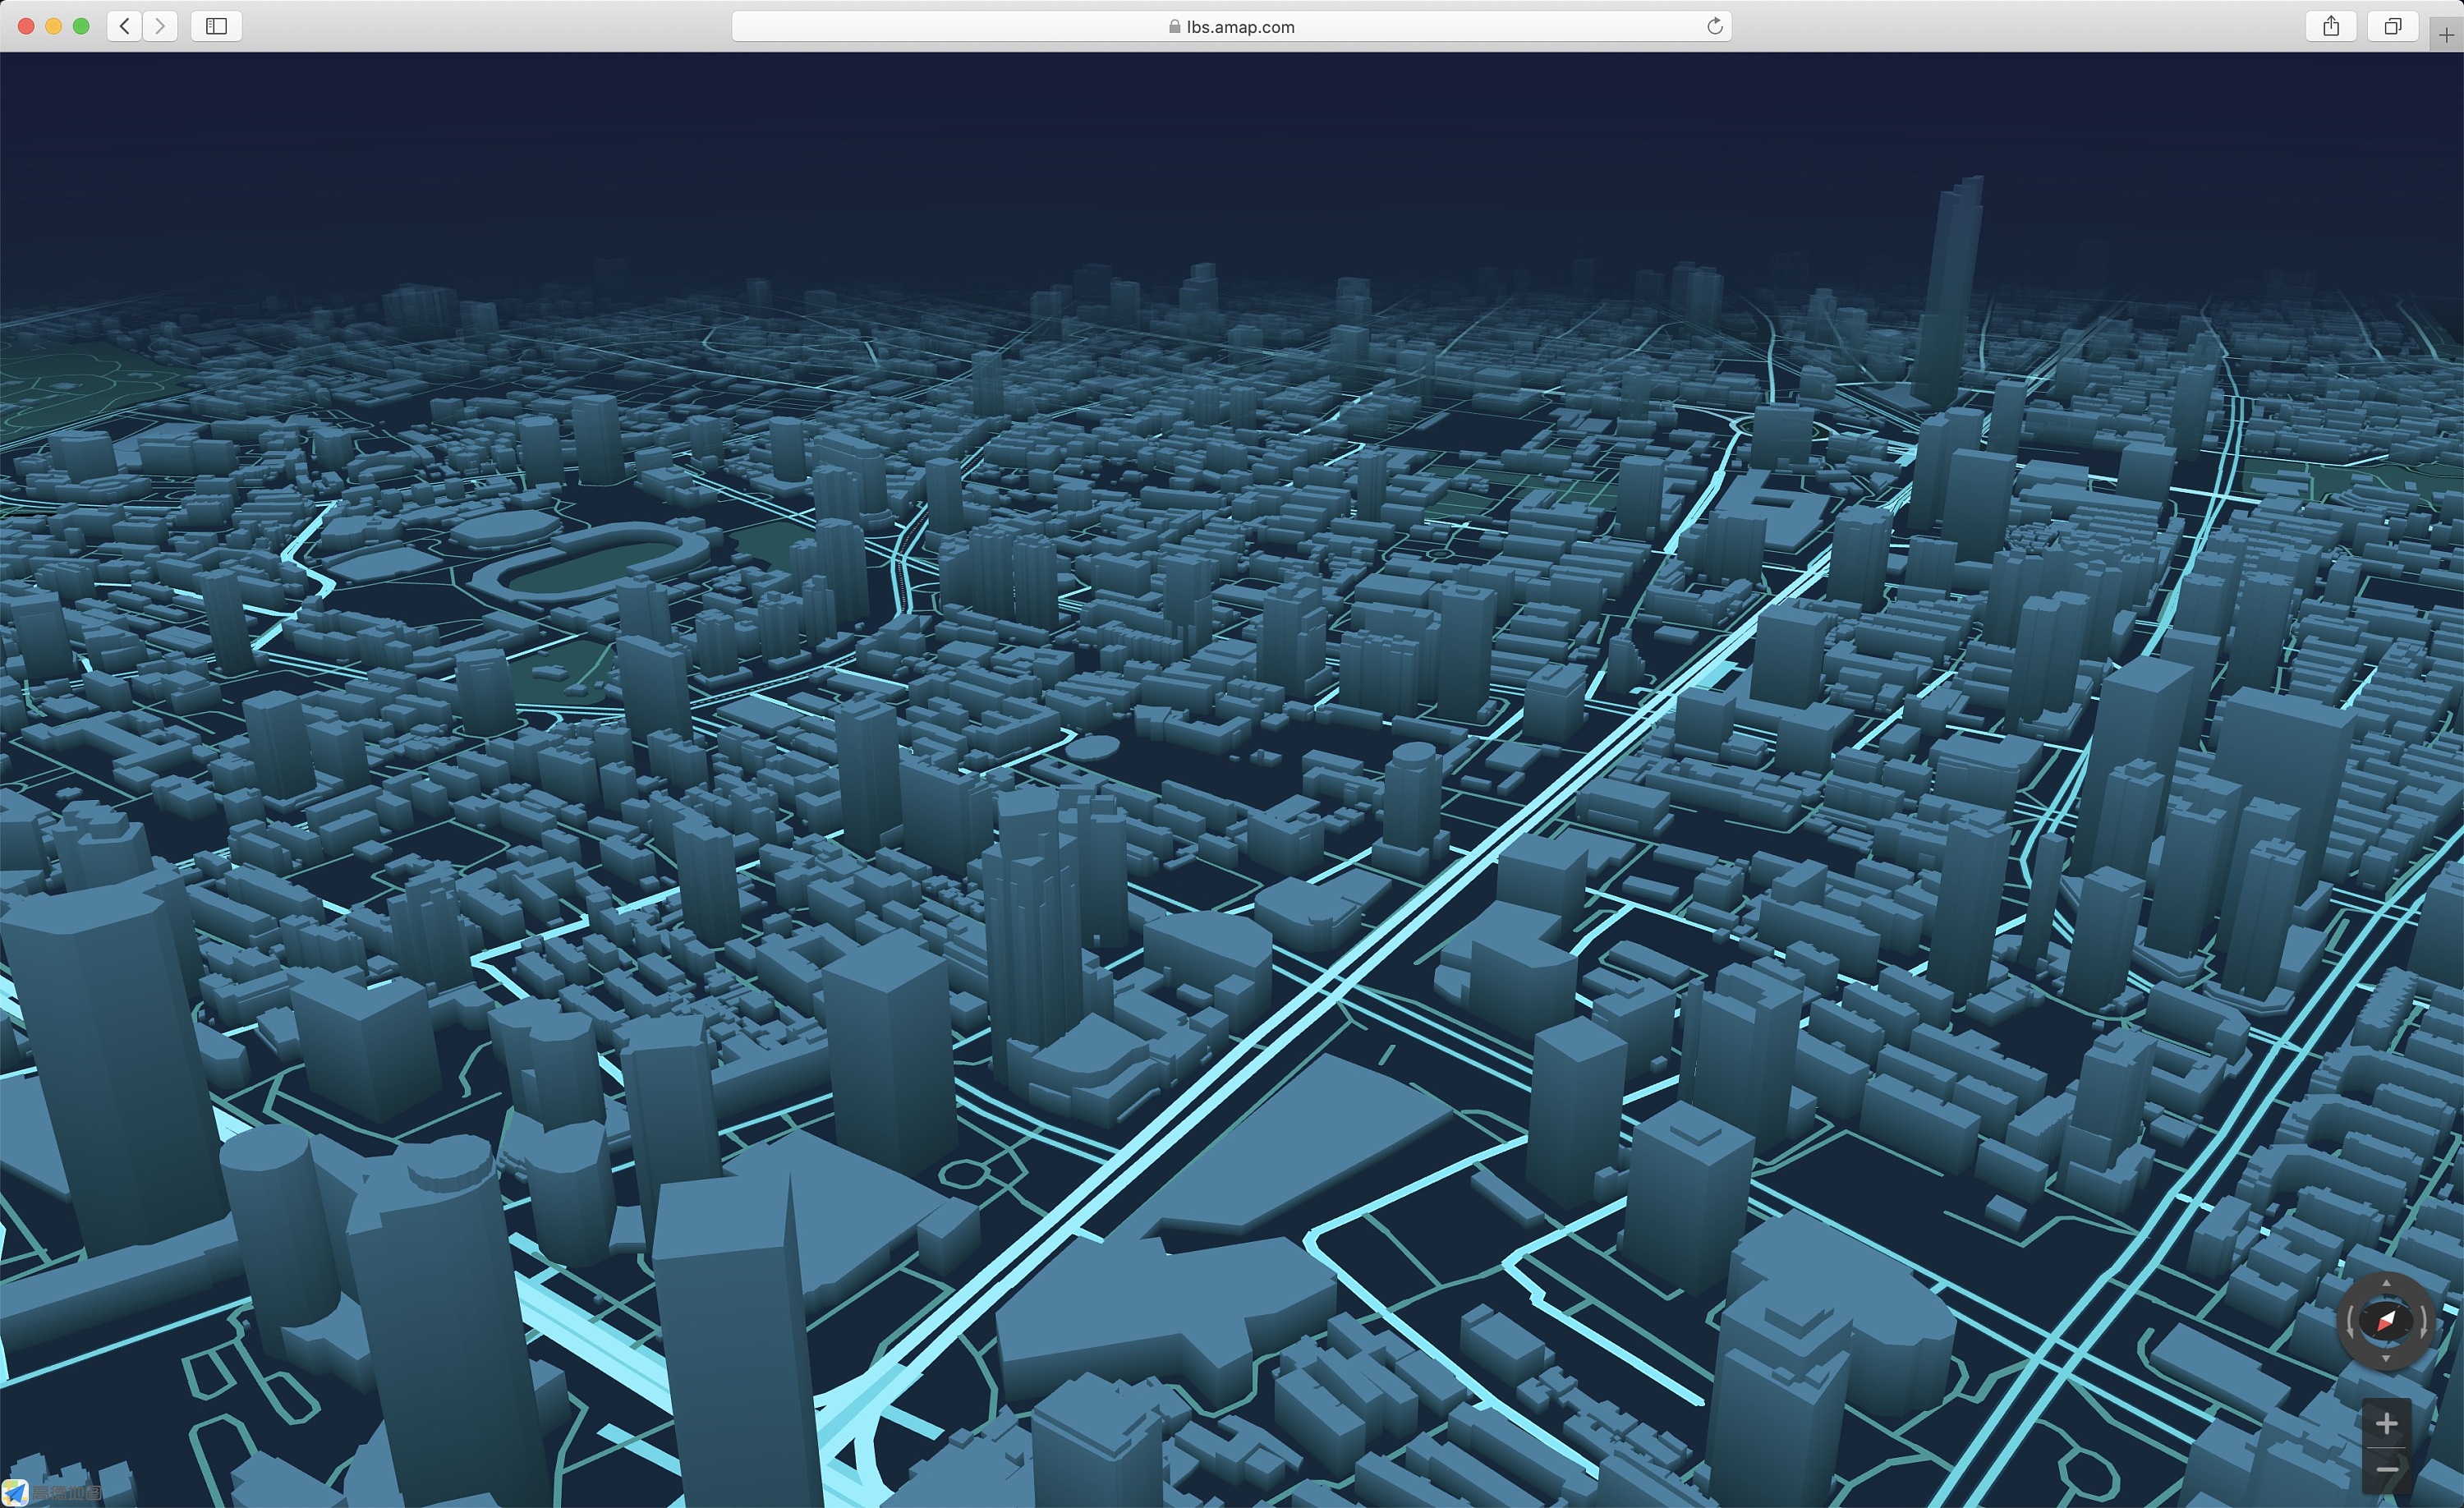Toggle the Safari sidebar
The image size is (2464, 1508).
tap(216, 26)
